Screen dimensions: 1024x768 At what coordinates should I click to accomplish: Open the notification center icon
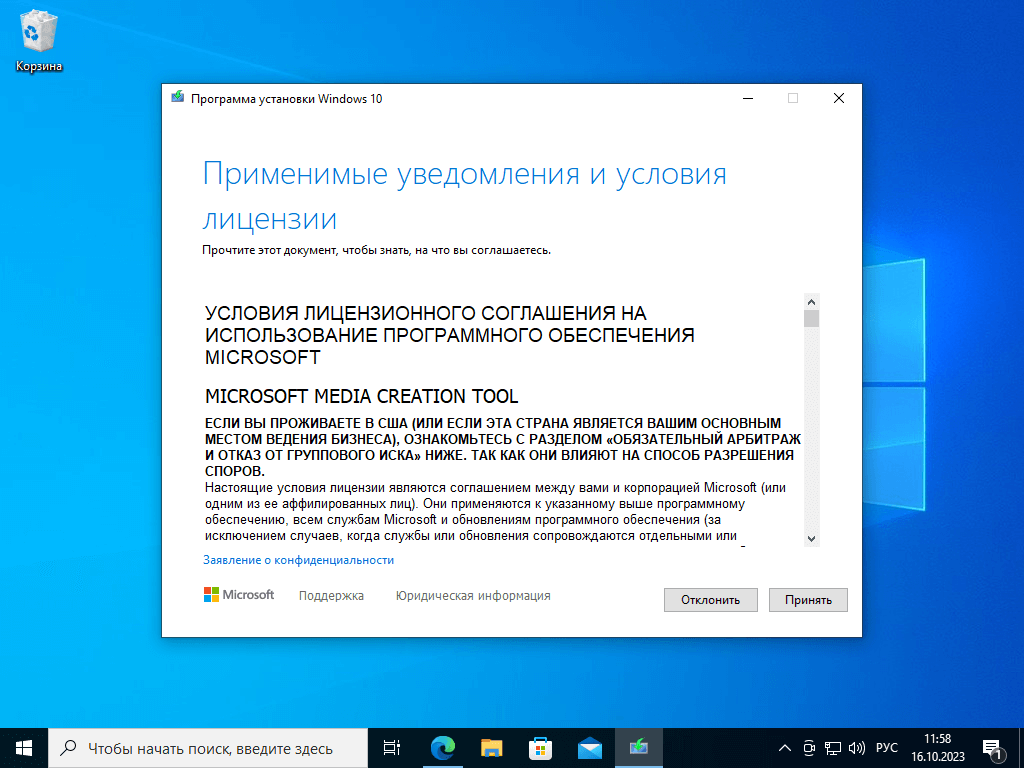tap(993, 748)
